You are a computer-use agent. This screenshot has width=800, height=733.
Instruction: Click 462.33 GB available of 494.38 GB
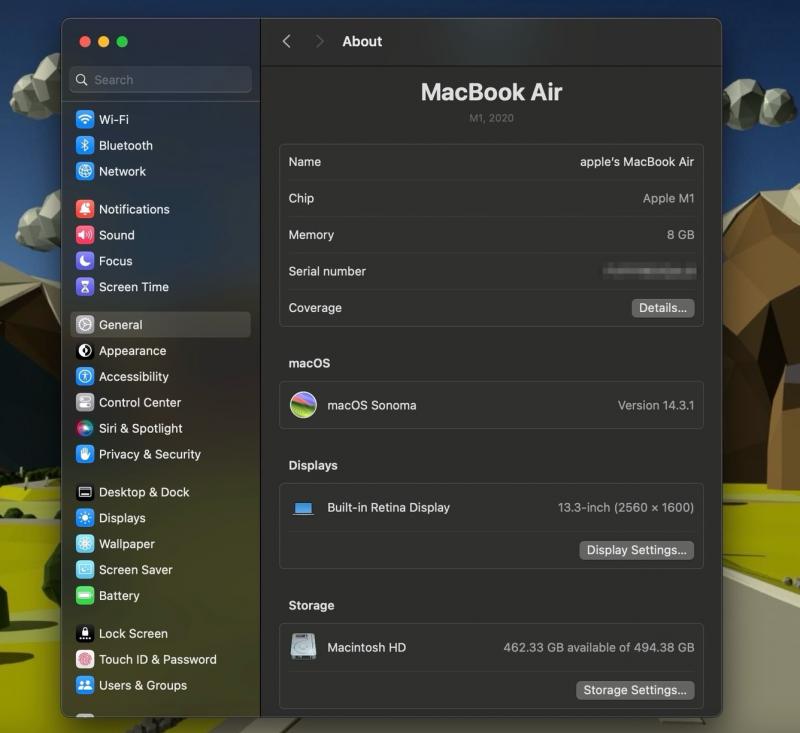coord(598,647)
